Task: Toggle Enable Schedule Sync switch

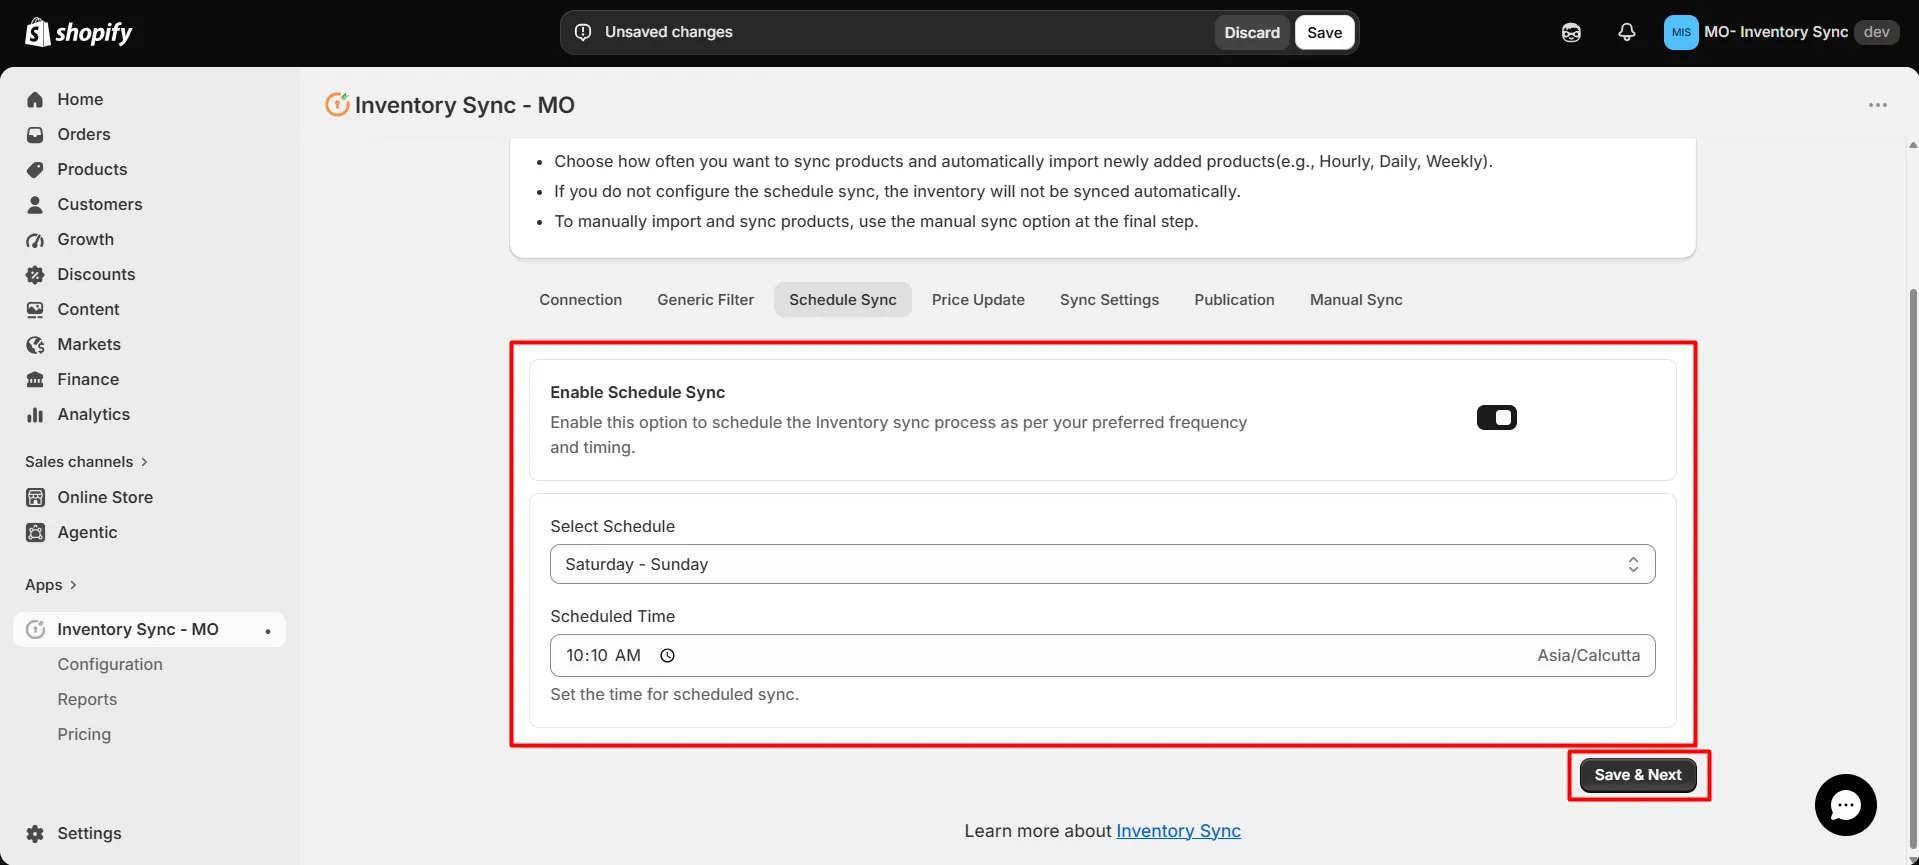Action: click(x=1496, y=418)
